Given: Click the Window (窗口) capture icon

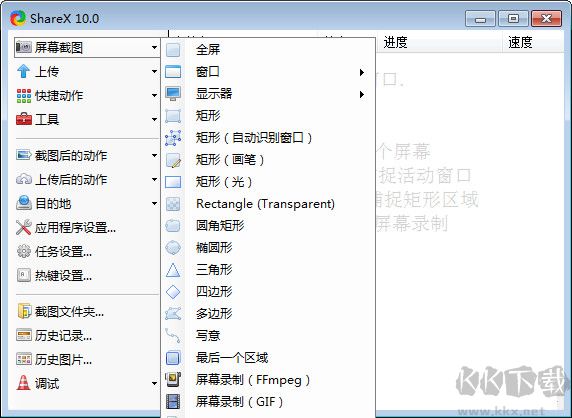Looking at the screenshot, I should (x=173, y=71).
